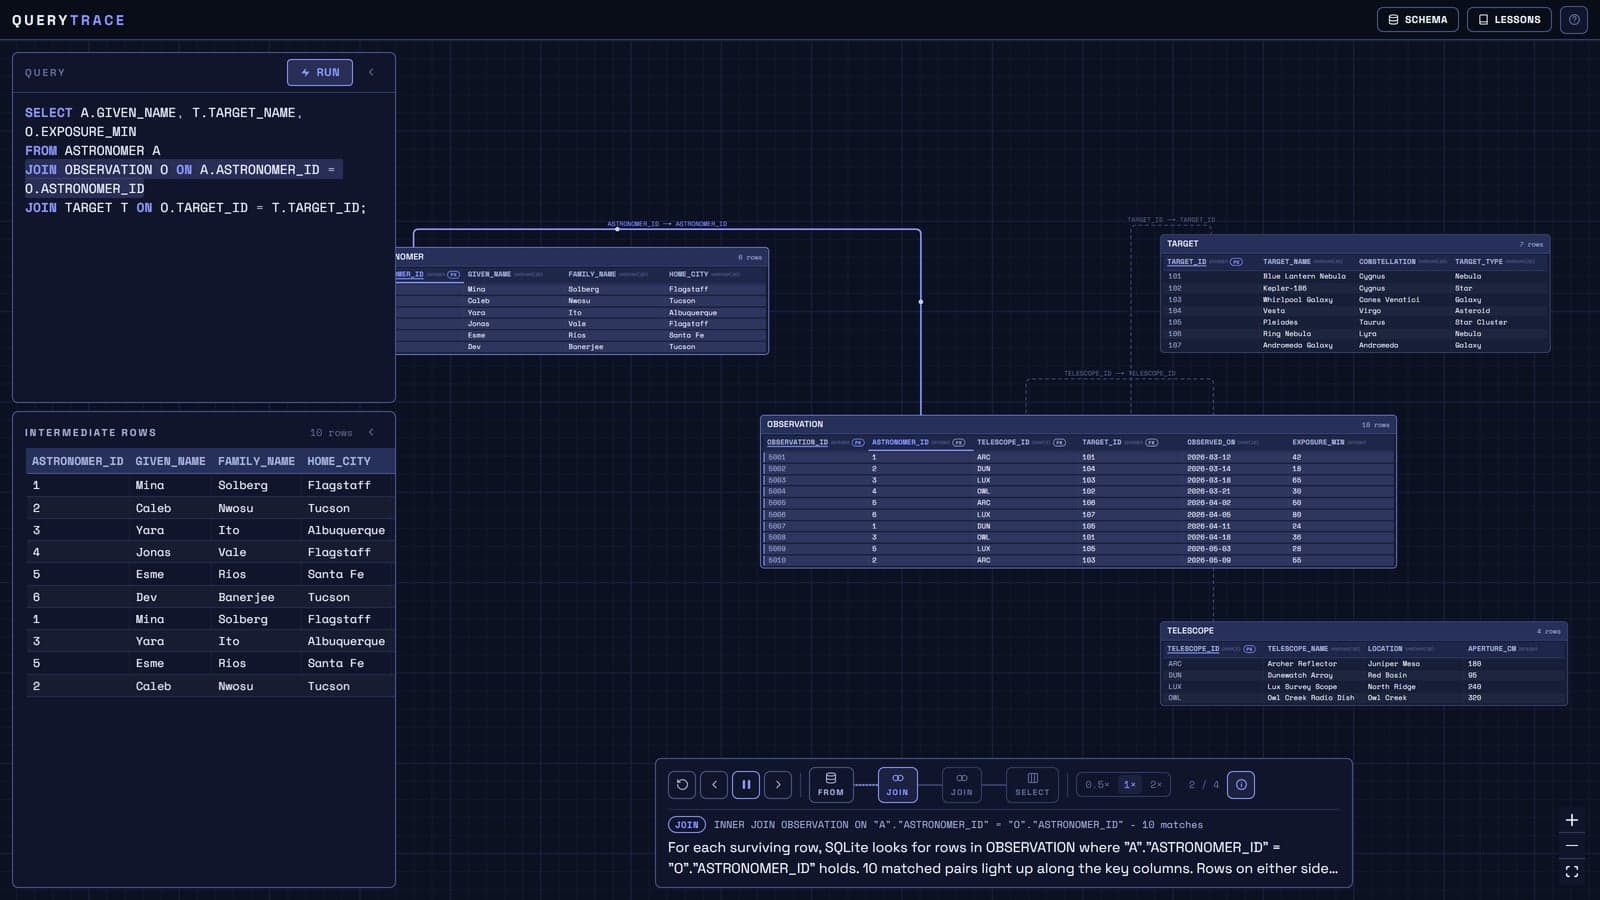Set playback speed to 0.5×

[x=1097, y=785]
